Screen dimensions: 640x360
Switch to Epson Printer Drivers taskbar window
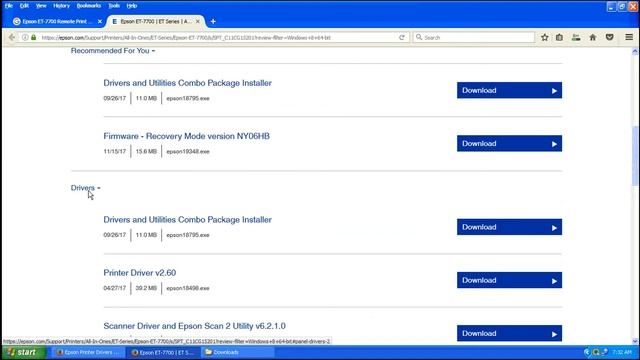point(88,352)
